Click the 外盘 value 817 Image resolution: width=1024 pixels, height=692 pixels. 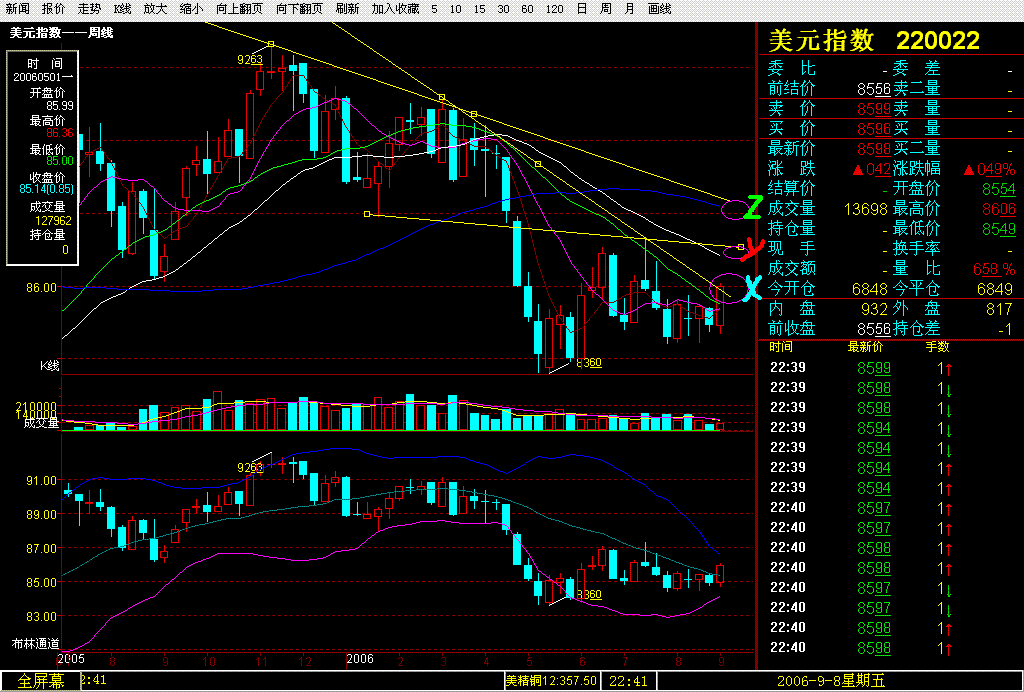click(999, 309)
